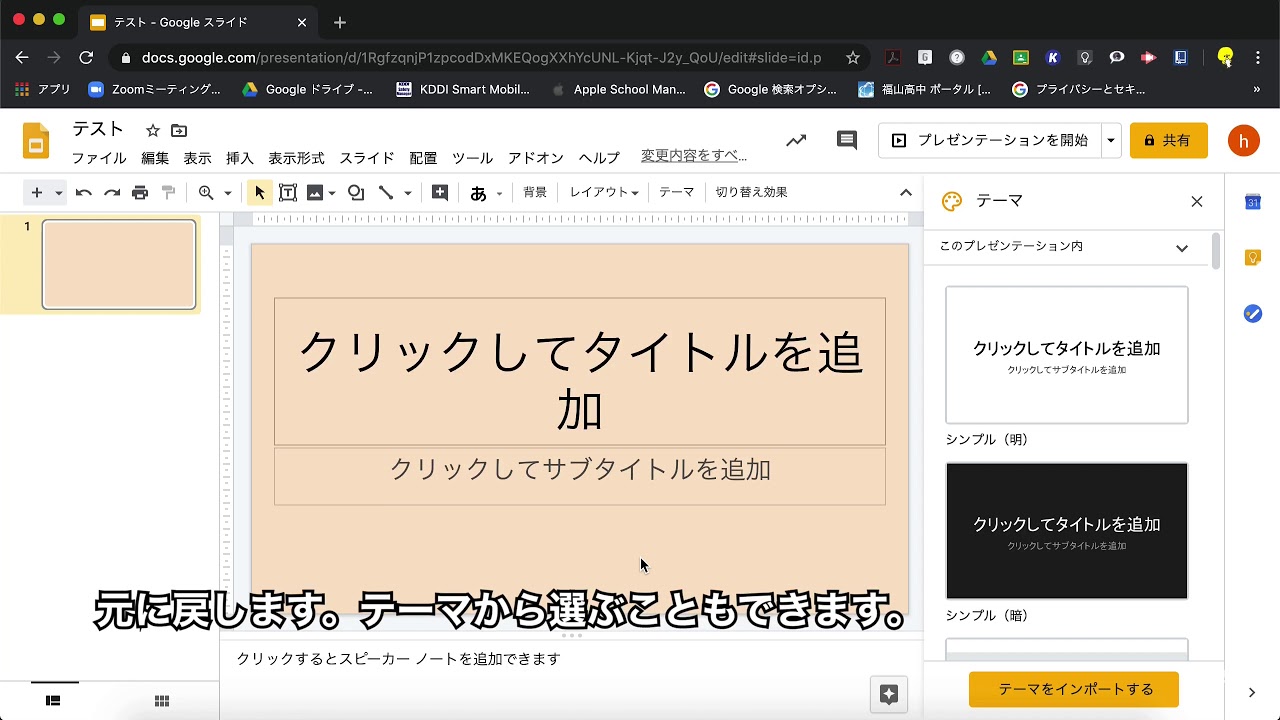The height and width of the screenshot is (720, 1280).
Task: Switch to grid view icon
Action: 162,701
